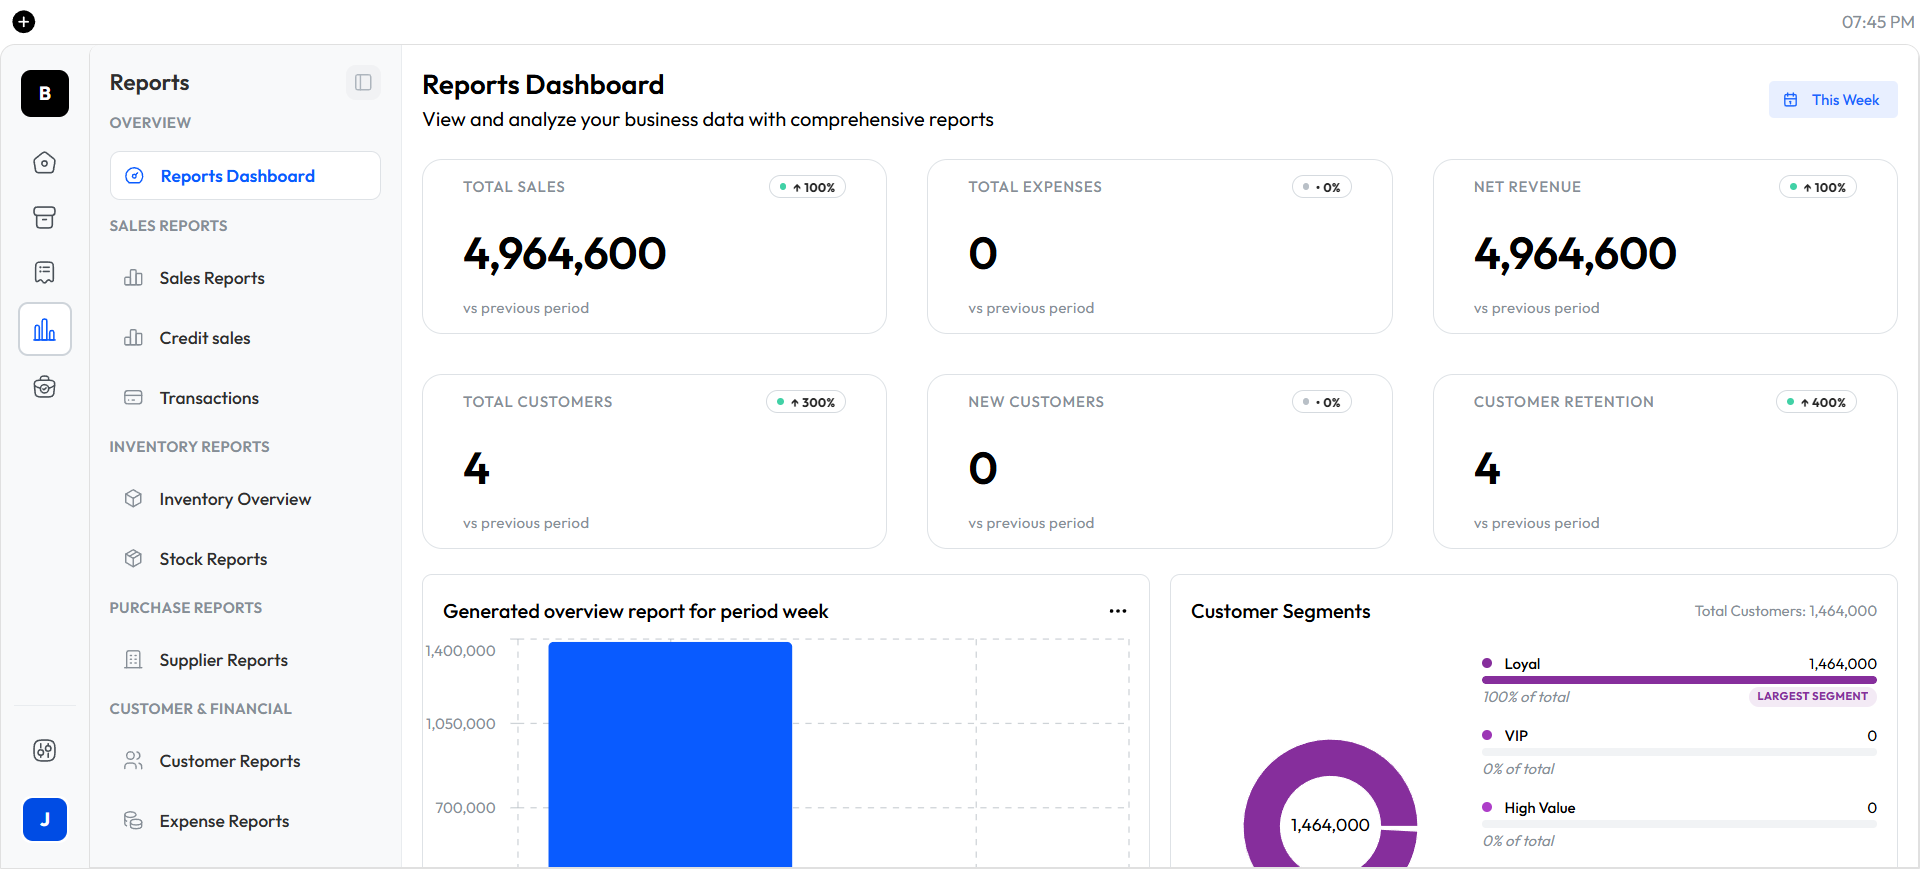
Task: Select the bar chart reports rail icon
Action: pos(45,329)
